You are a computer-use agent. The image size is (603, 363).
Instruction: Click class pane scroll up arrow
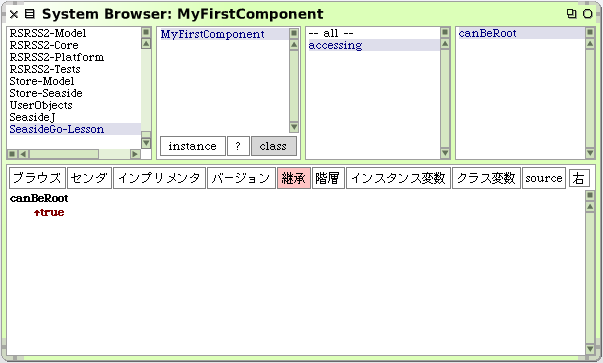294,45
